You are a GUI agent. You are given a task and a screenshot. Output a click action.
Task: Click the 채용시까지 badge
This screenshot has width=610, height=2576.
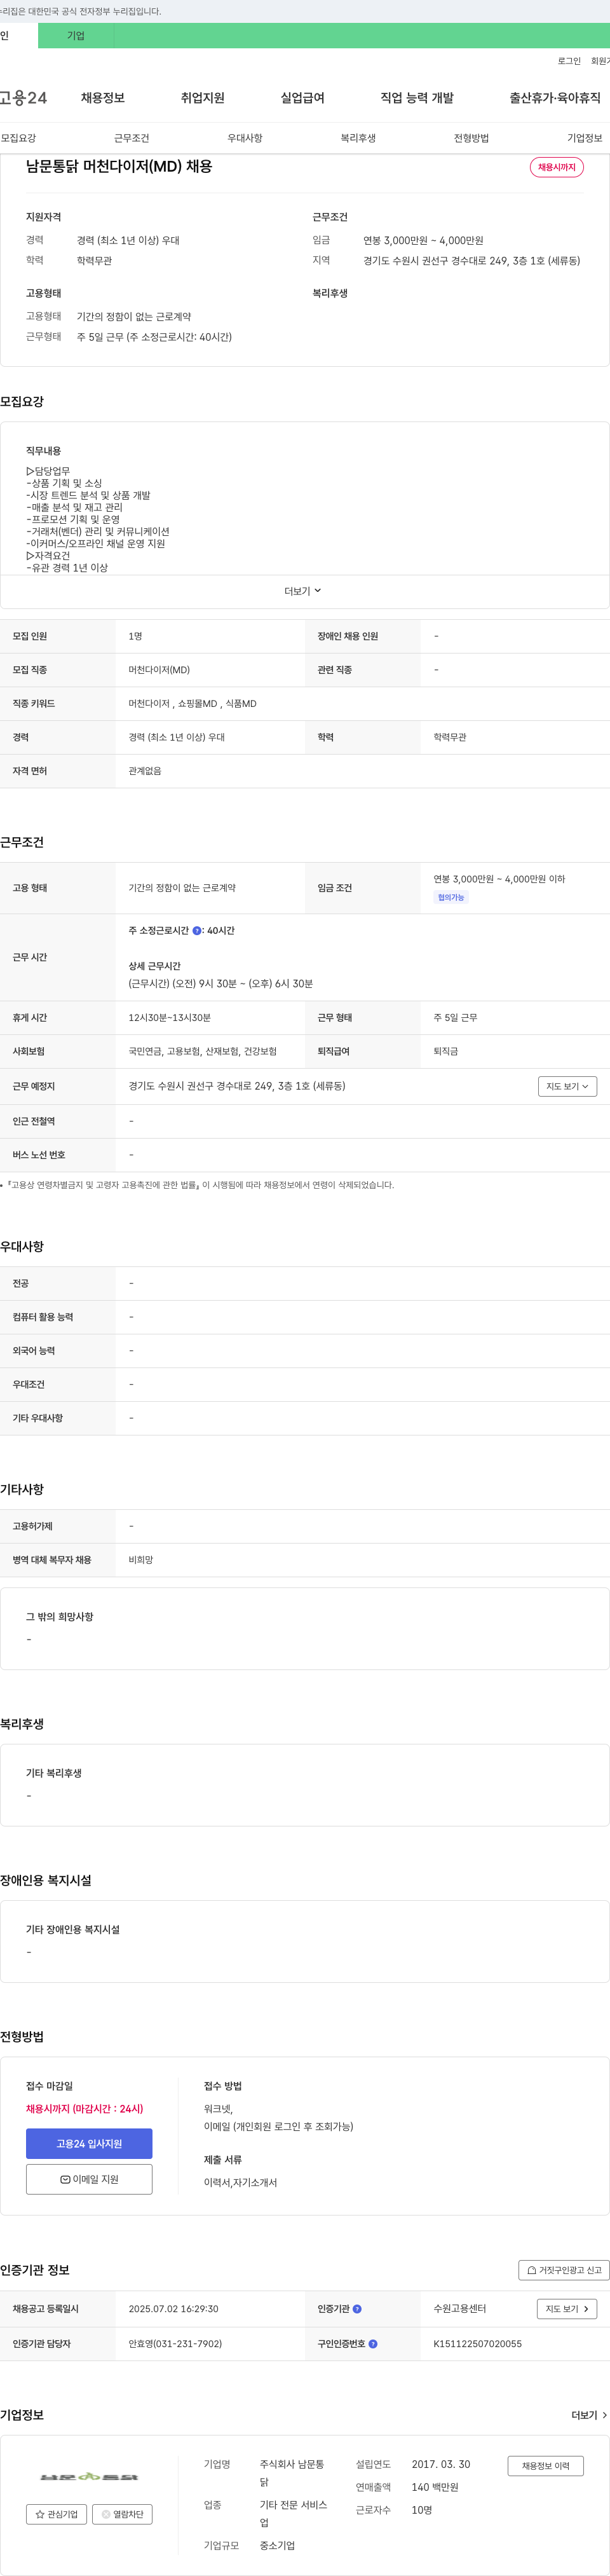[x=557, y=167]
